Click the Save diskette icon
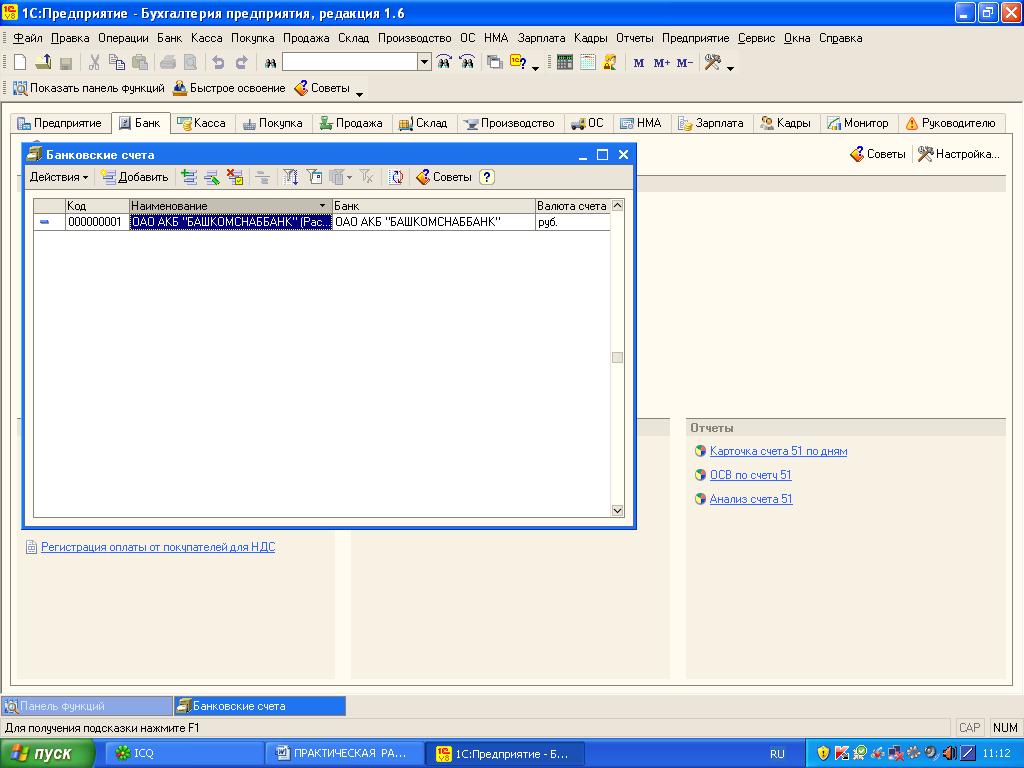This screenshot has height=768, width=1024. pyautogui.click(x=66, y=63)
